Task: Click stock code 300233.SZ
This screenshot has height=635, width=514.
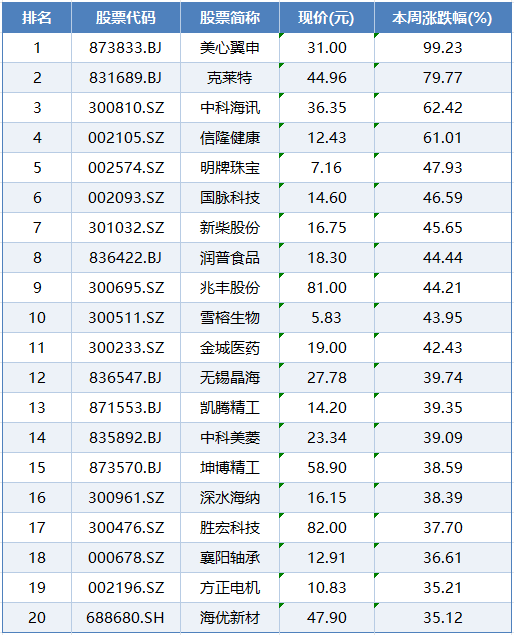Action: [x=126, y=347]
